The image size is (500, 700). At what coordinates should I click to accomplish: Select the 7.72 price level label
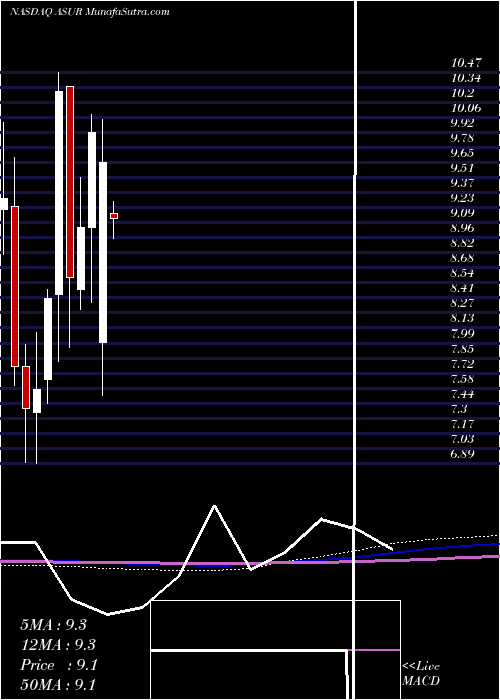[x=462, y=364]
